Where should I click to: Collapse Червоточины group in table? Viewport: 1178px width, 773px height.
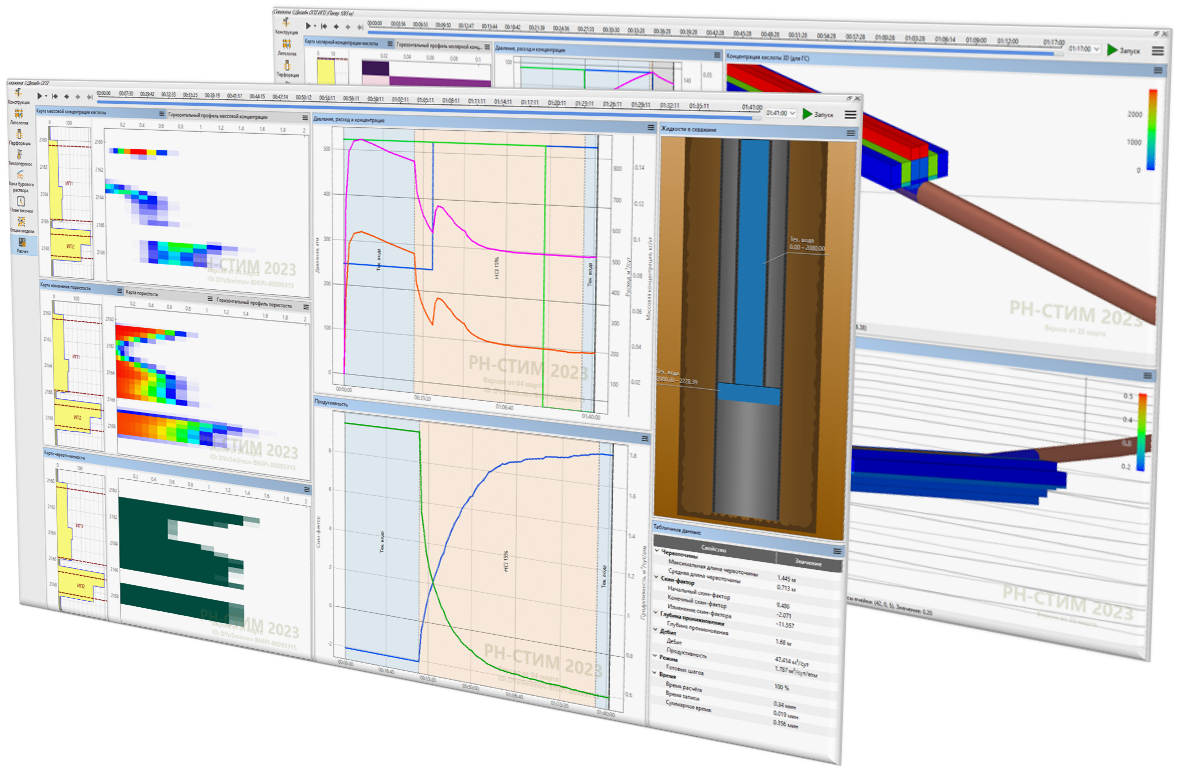656,551
